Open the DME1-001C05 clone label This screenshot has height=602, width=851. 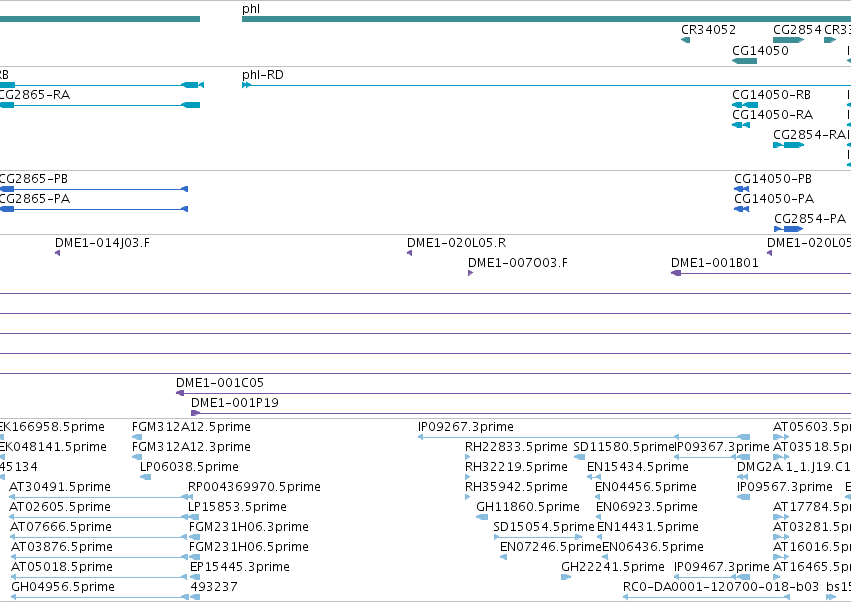click(x=220, y=383)
